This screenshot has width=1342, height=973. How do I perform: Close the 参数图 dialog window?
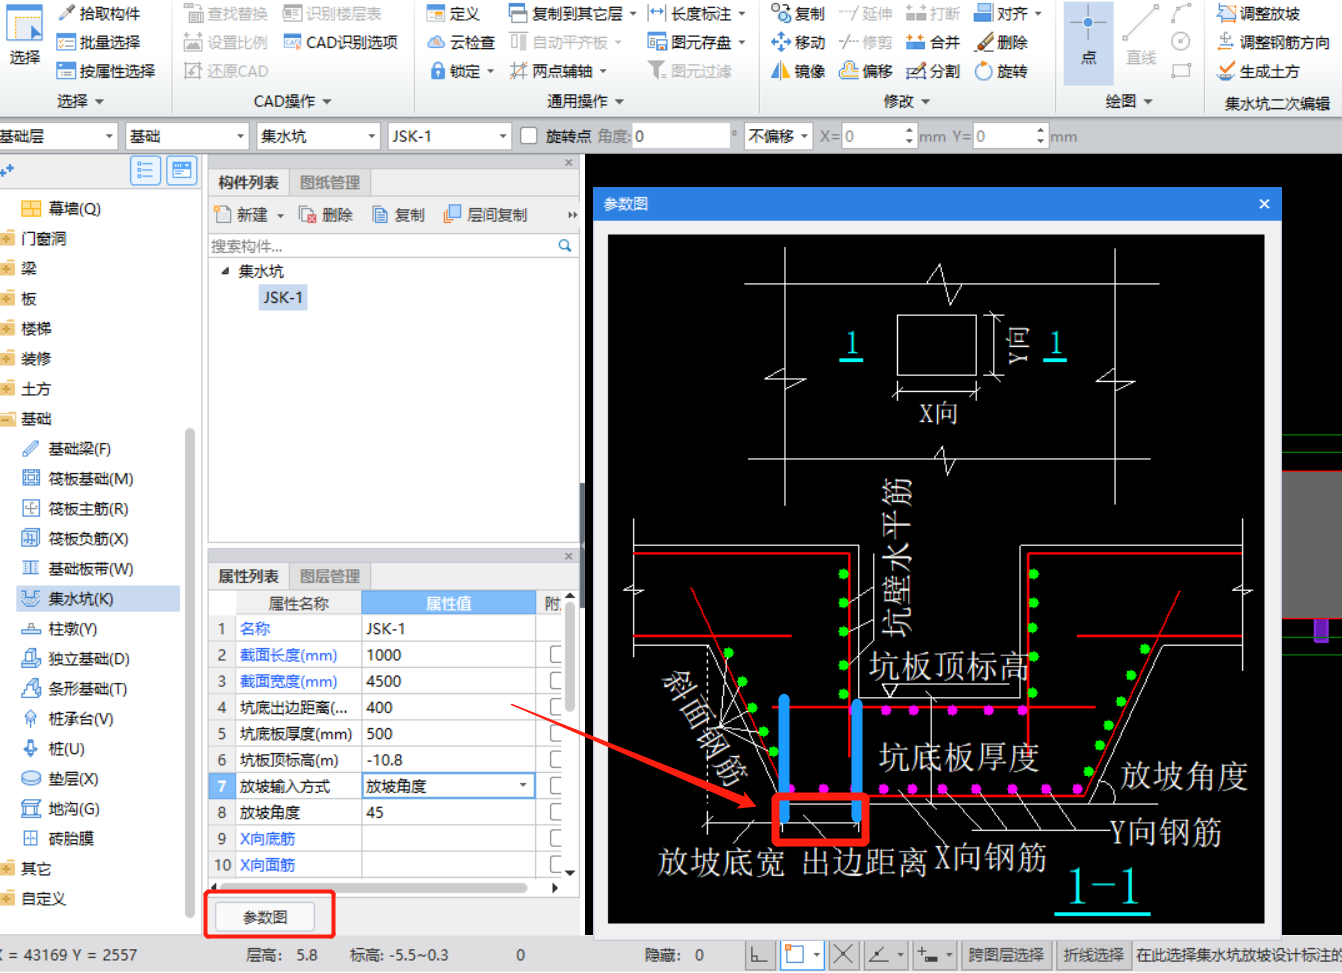coord(1264,204)
